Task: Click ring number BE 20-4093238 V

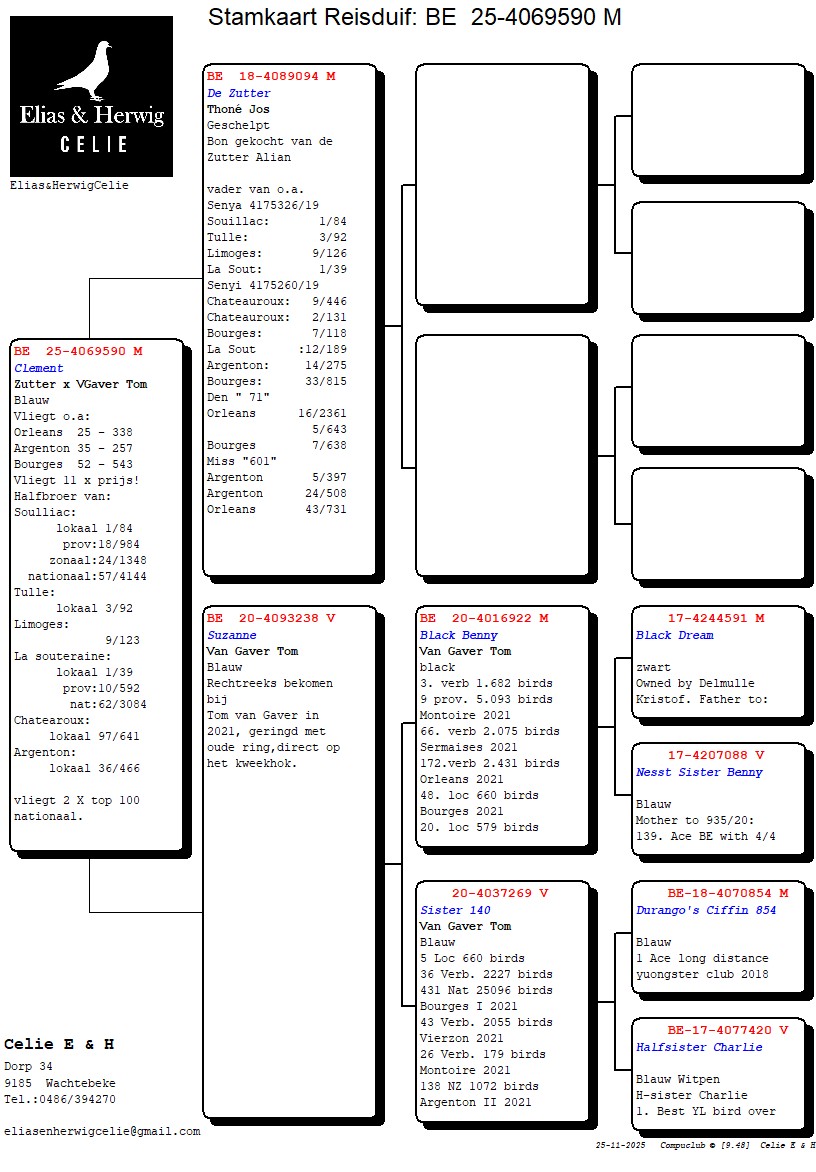Action: tap(271, 619)
